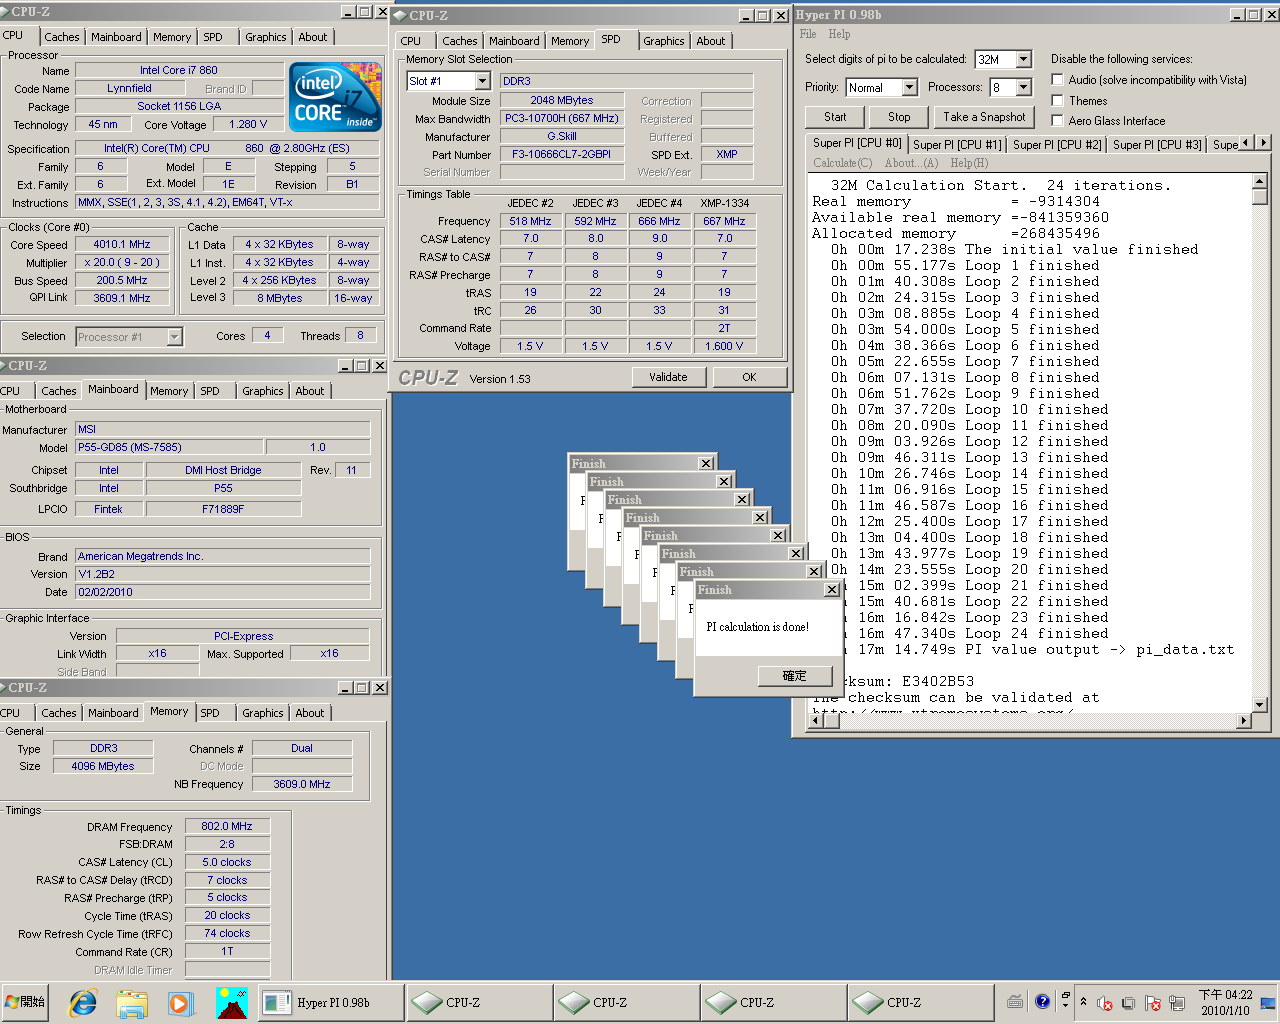
Task: Open SPD tab in CPU-Z Memory window
Action: click(x=210, y=713)
